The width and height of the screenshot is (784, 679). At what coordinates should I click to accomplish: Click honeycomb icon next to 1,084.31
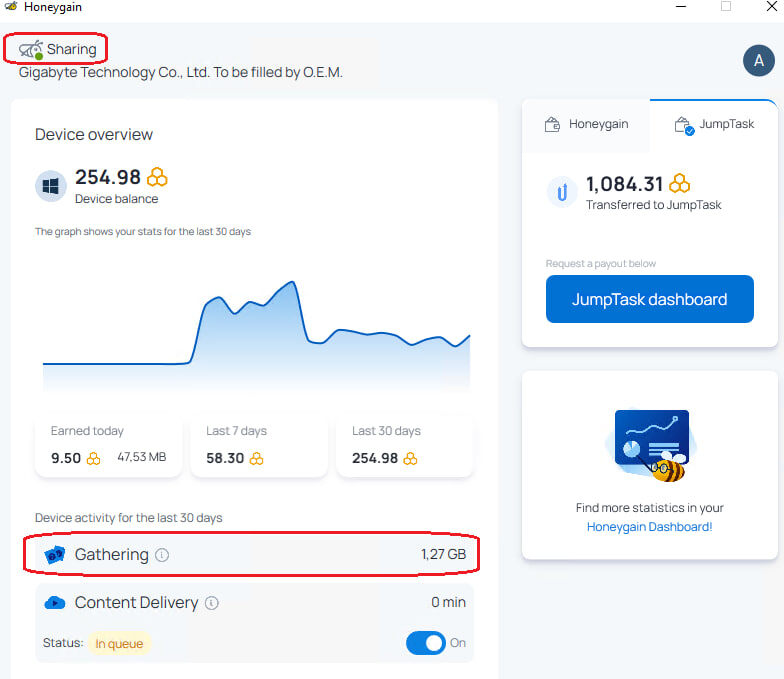pyautogui.click(x=680, y=184)
